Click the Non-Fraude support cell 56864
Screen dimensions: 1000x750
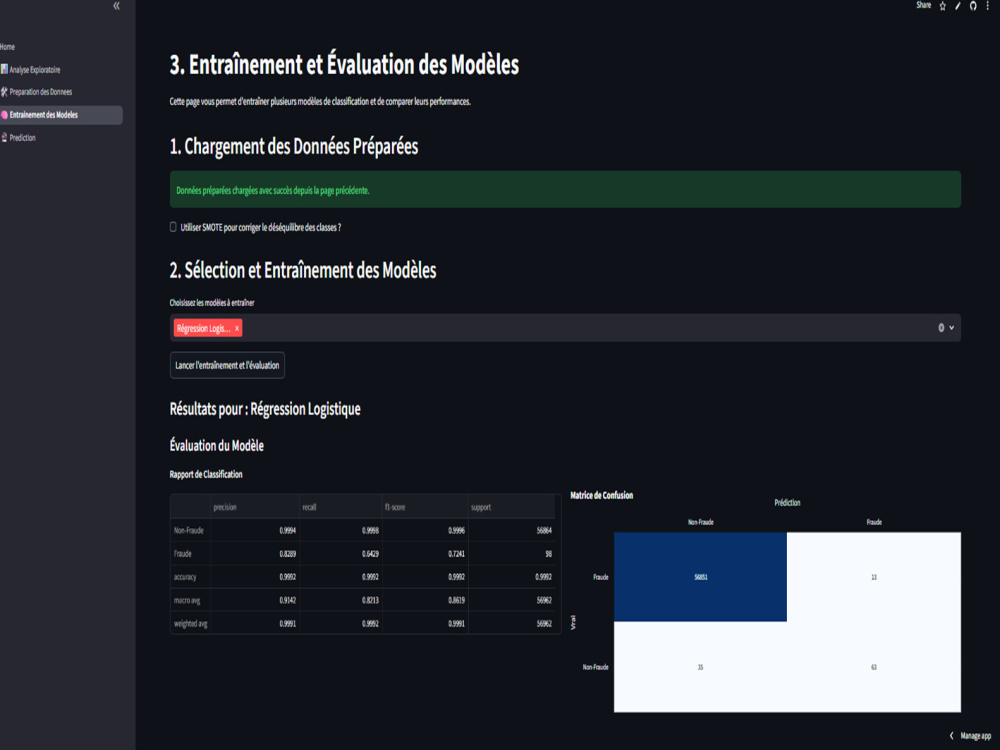512,531
